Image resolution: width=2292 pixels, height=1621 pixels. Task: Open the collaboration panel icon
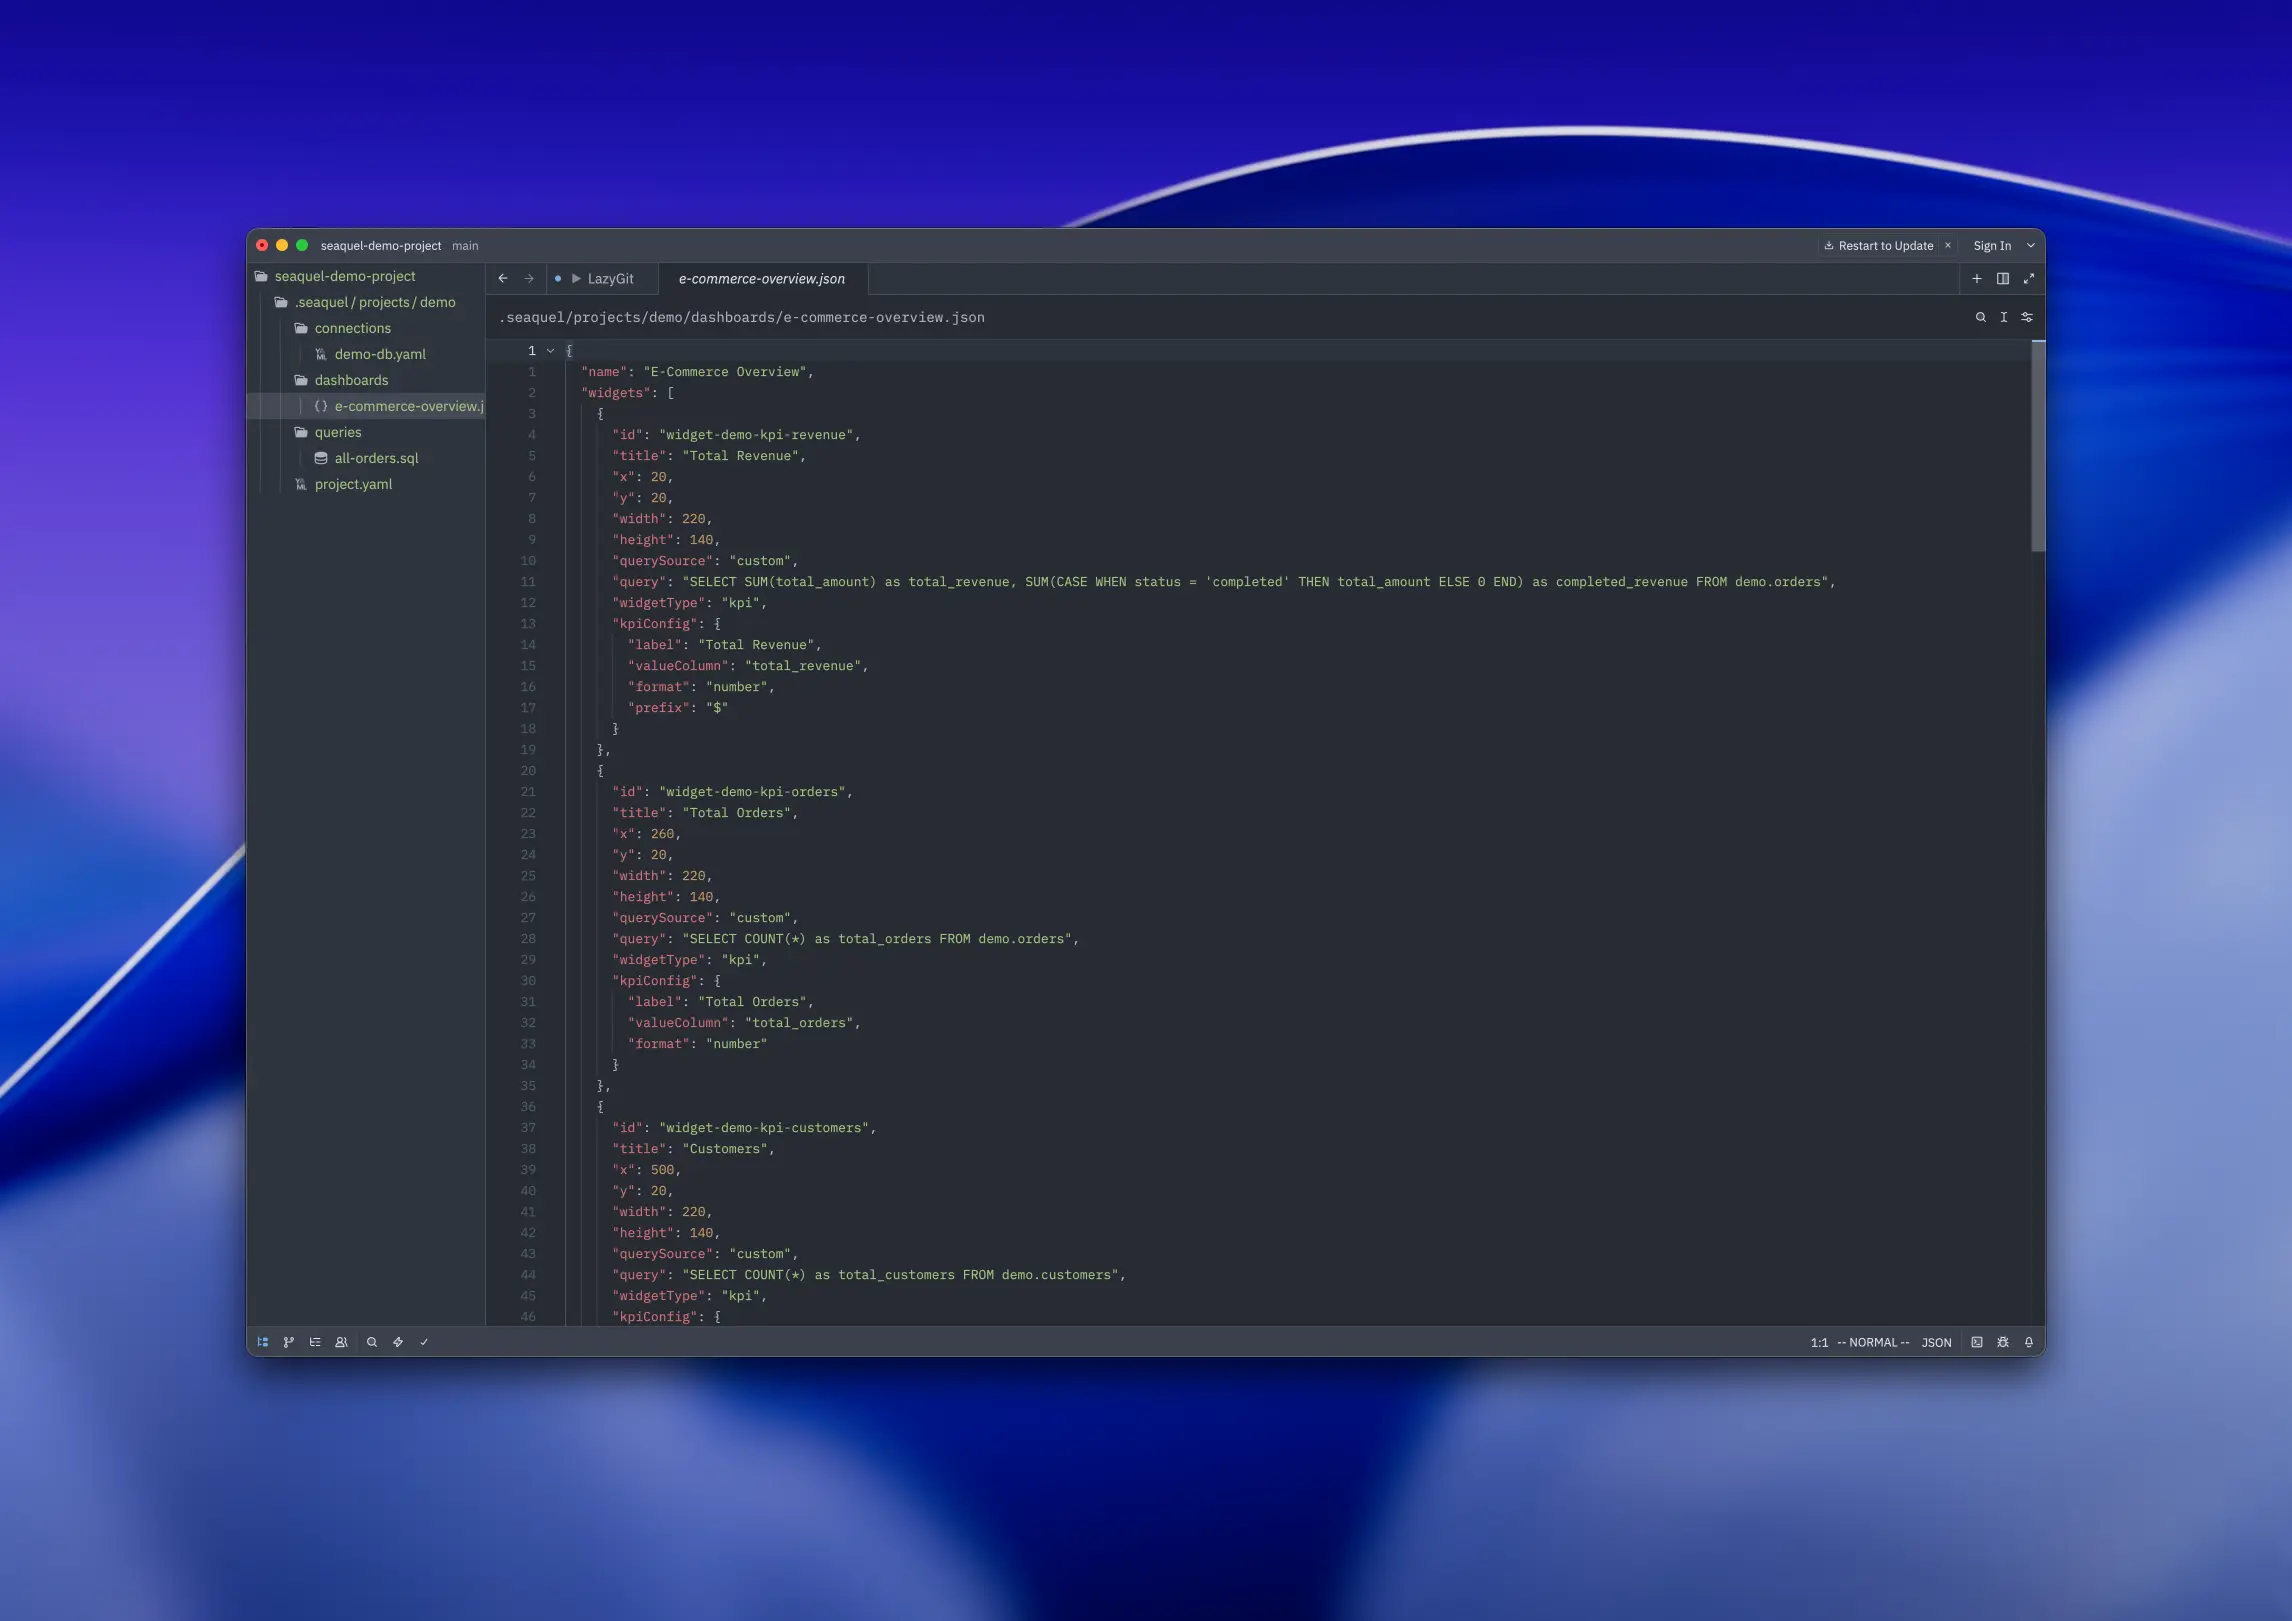click(341, 1342)
